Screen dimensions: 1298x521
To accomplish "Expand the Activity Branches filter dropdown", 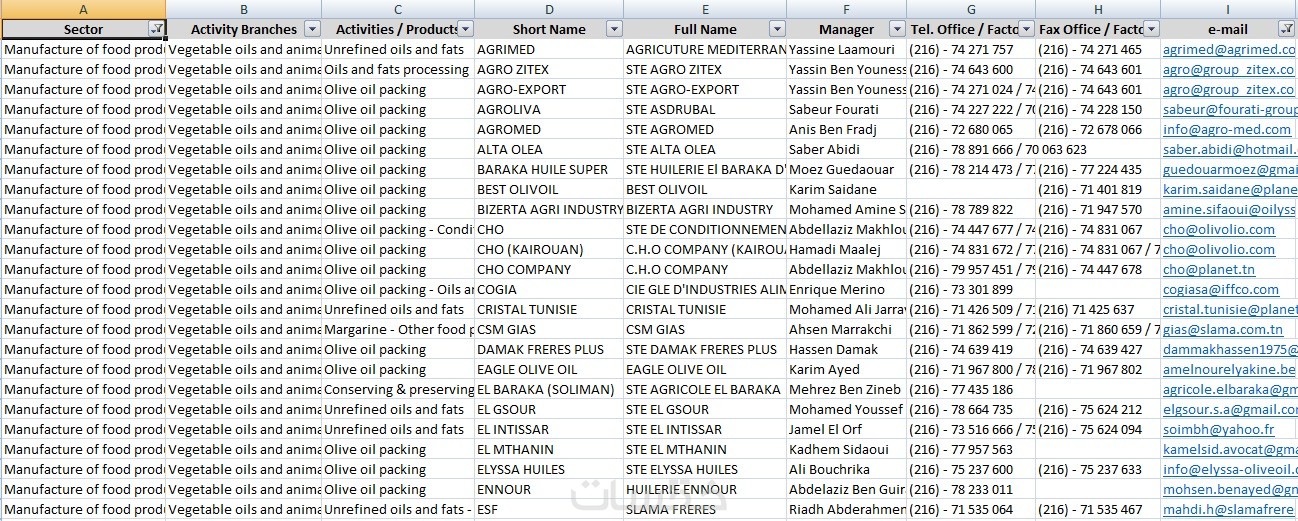I will 312,29.
